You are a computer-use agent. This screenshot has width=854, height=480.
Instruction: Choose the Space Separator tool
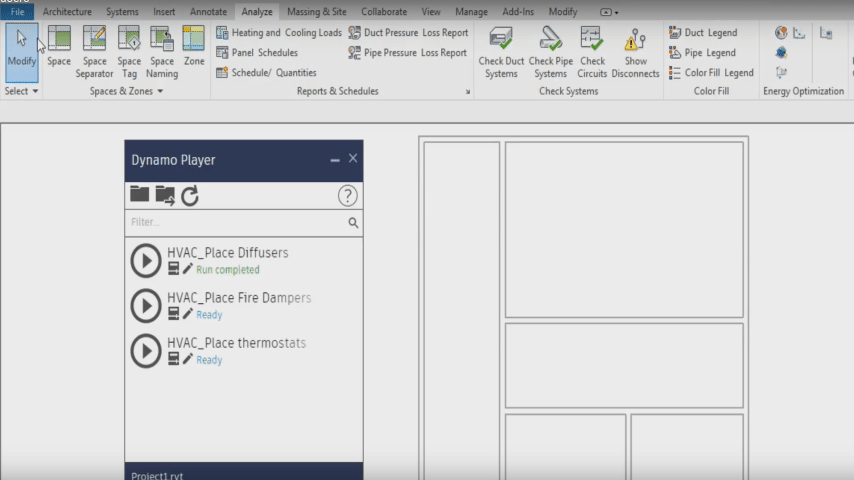click(94, 52)
